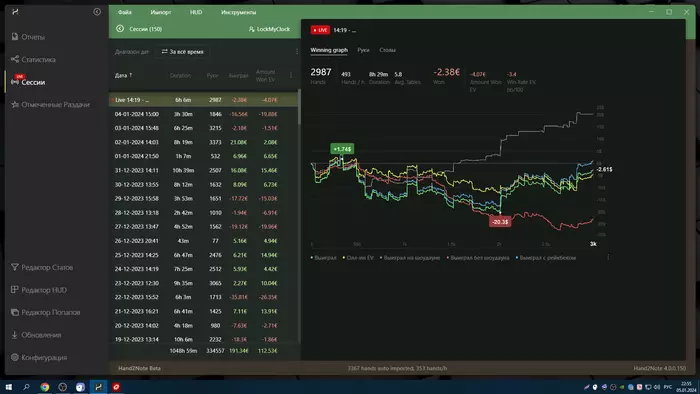
Task: Select session 03-01-2024 15:48
Action: (204, 128)
